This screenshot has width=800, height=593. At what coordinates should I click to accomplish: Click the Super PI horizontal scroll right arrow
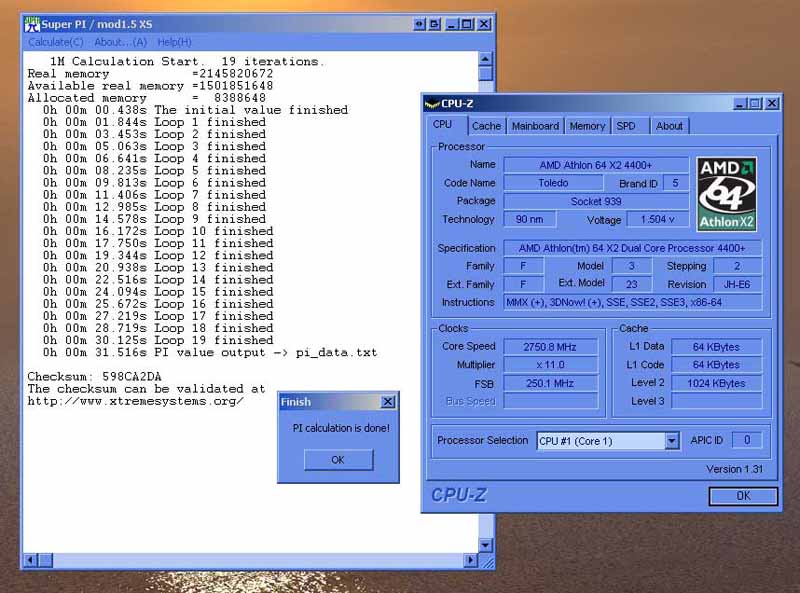click(470, 560)
